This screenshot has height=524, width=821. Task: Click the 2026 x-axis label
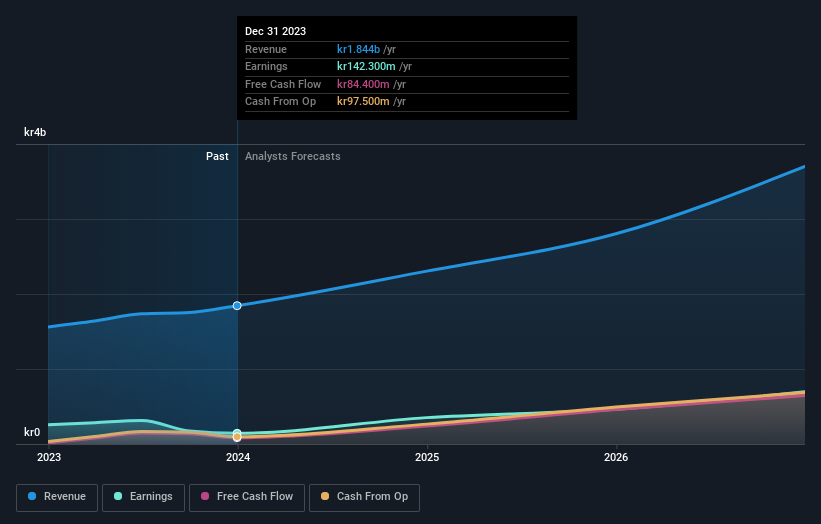coord(616,458)
